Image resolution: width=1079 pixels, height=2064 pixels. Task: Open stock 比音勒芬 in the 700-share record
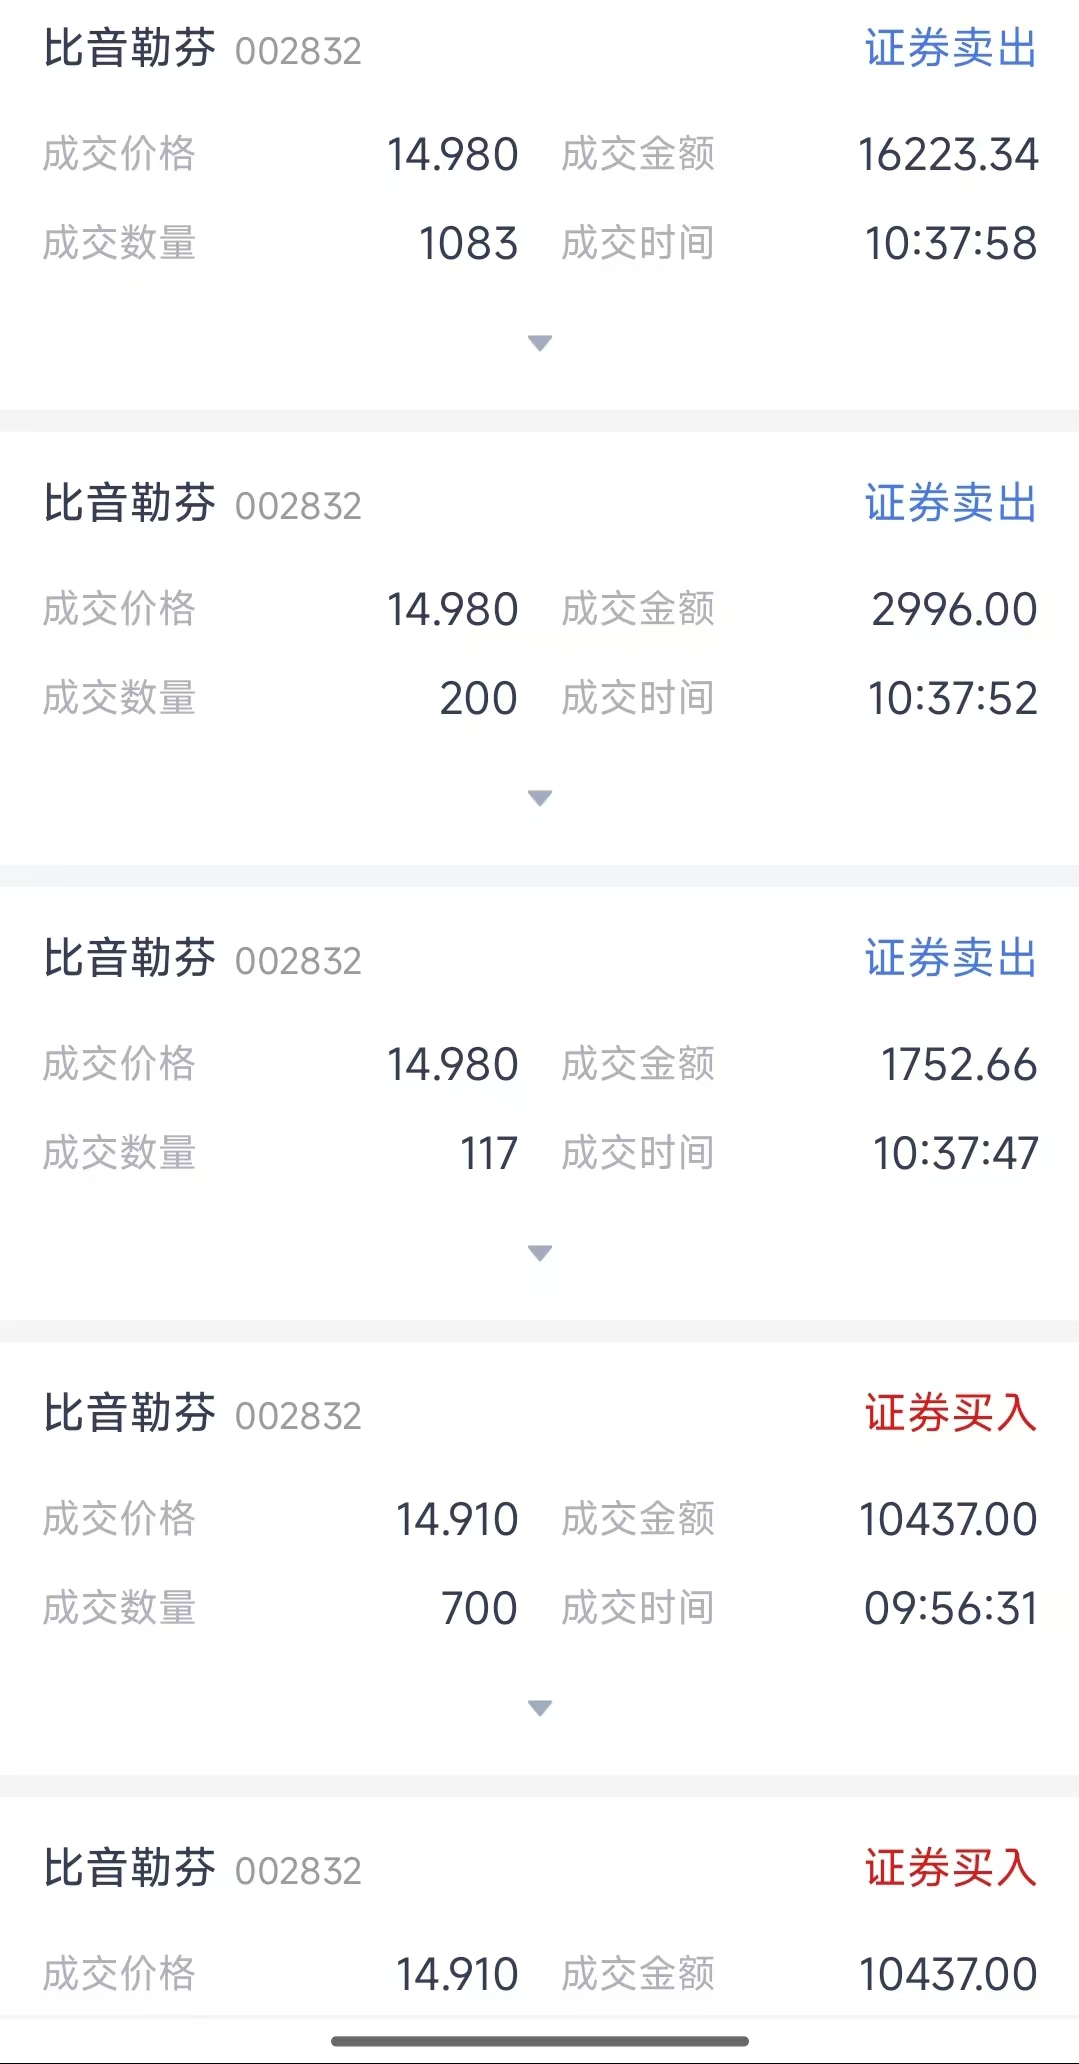[130, 1414]
